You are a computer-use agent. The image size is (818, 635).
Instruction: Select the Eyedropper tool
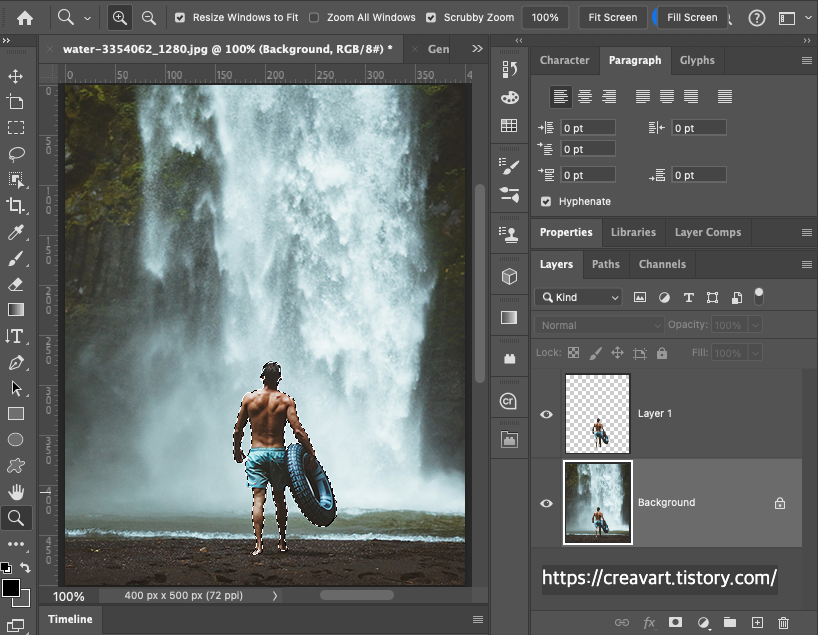(16, 232)
